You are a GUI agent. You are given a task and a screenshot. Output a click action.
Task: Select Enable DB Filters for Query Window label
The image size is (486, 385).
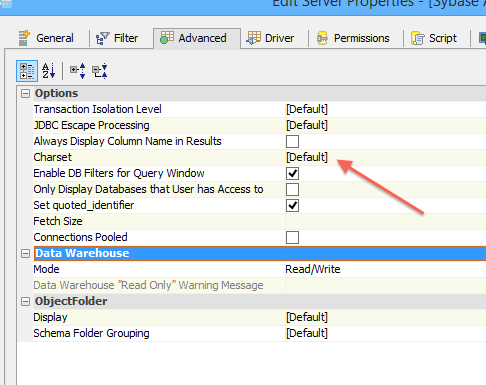click(119, 173)
